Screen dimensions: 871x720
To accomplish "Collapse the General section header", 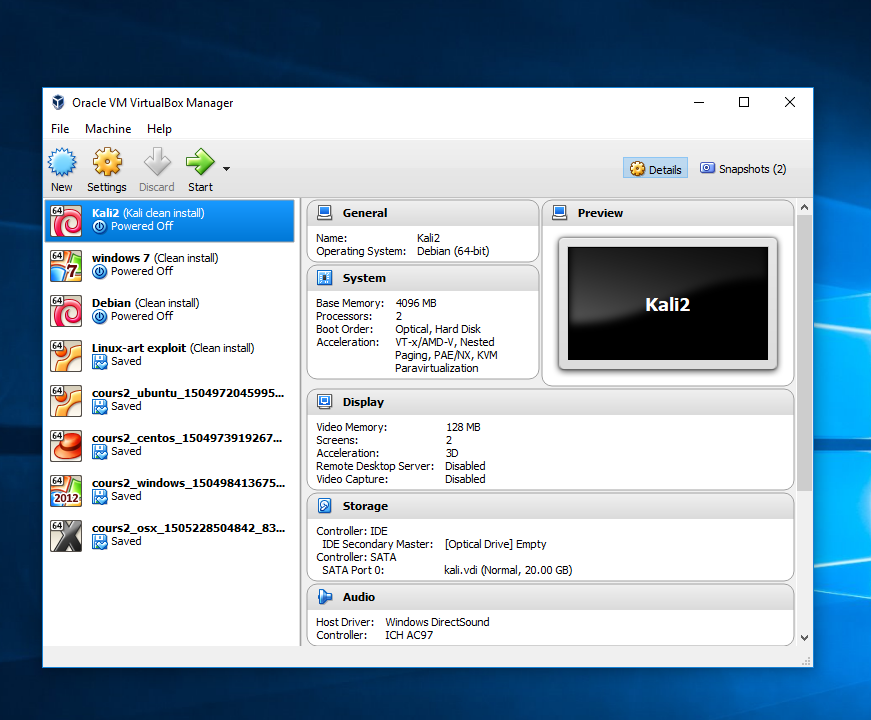I will coord(364,213).
